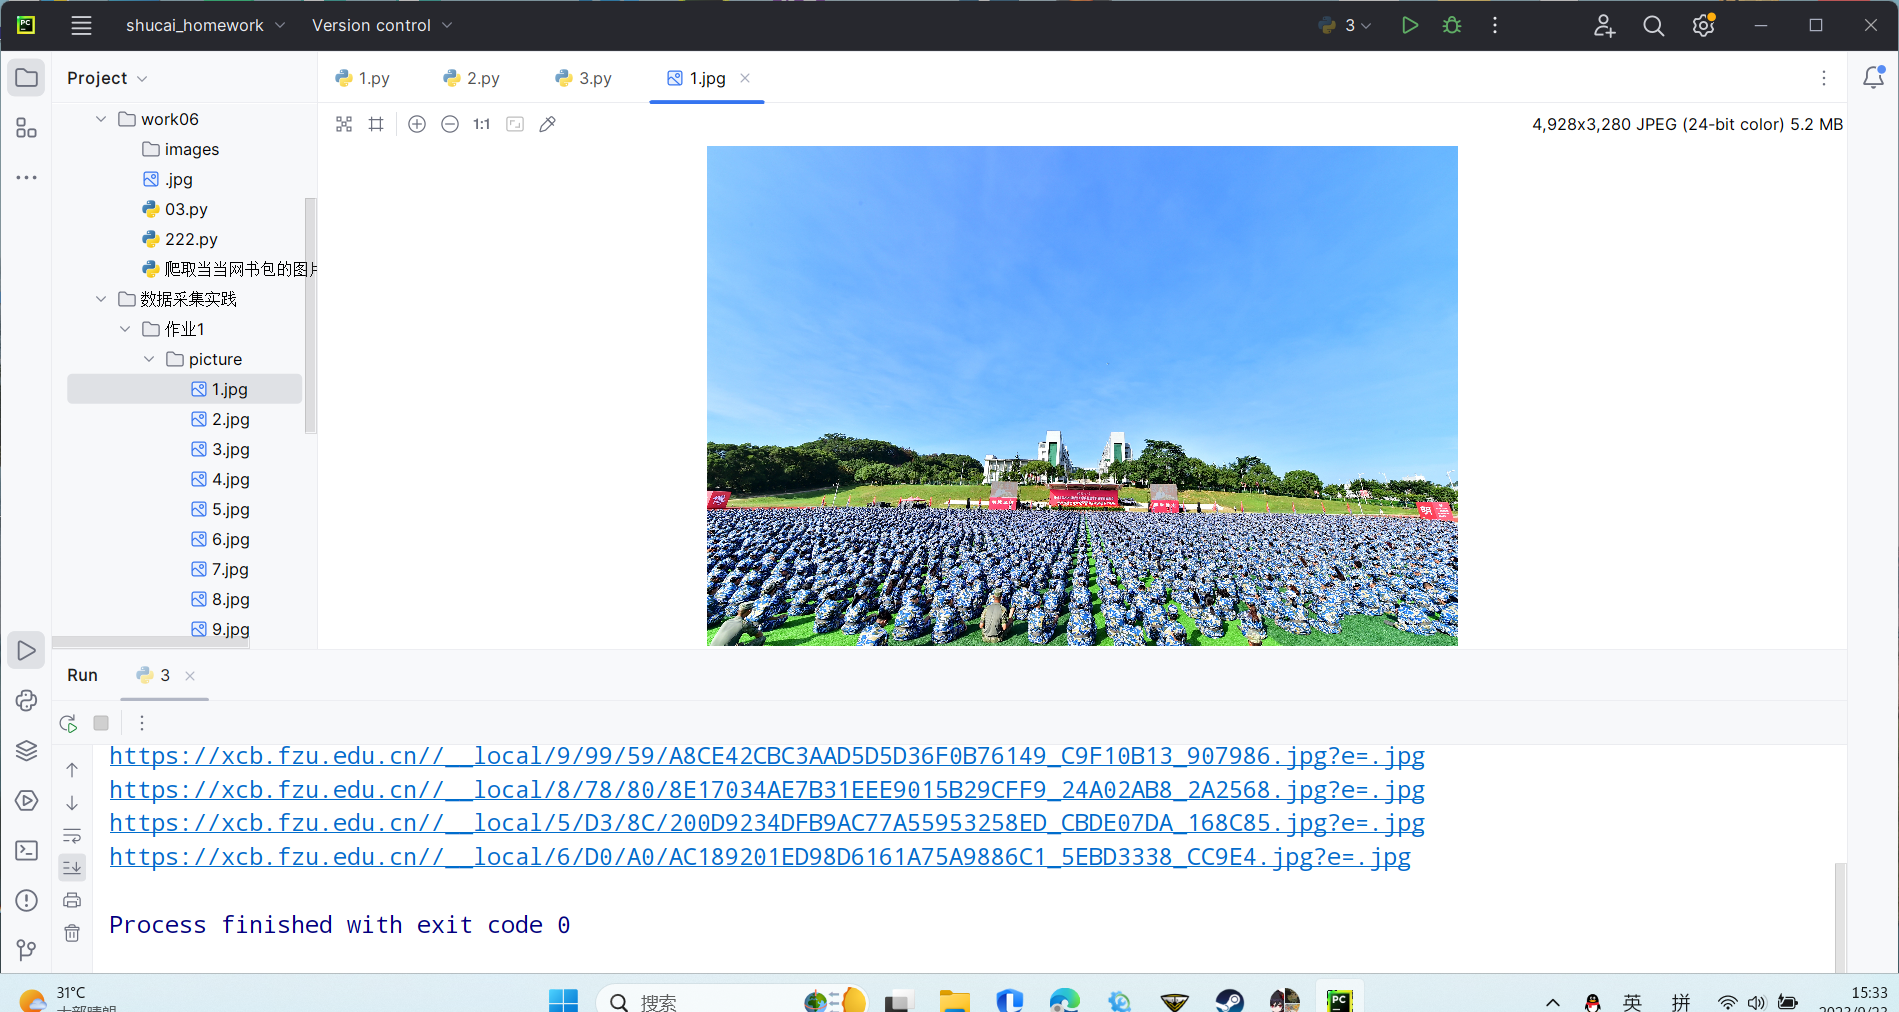This screenshot has width=1899, height=1012.
Task: Open Windows Start menu
Action: (563, 1001)
